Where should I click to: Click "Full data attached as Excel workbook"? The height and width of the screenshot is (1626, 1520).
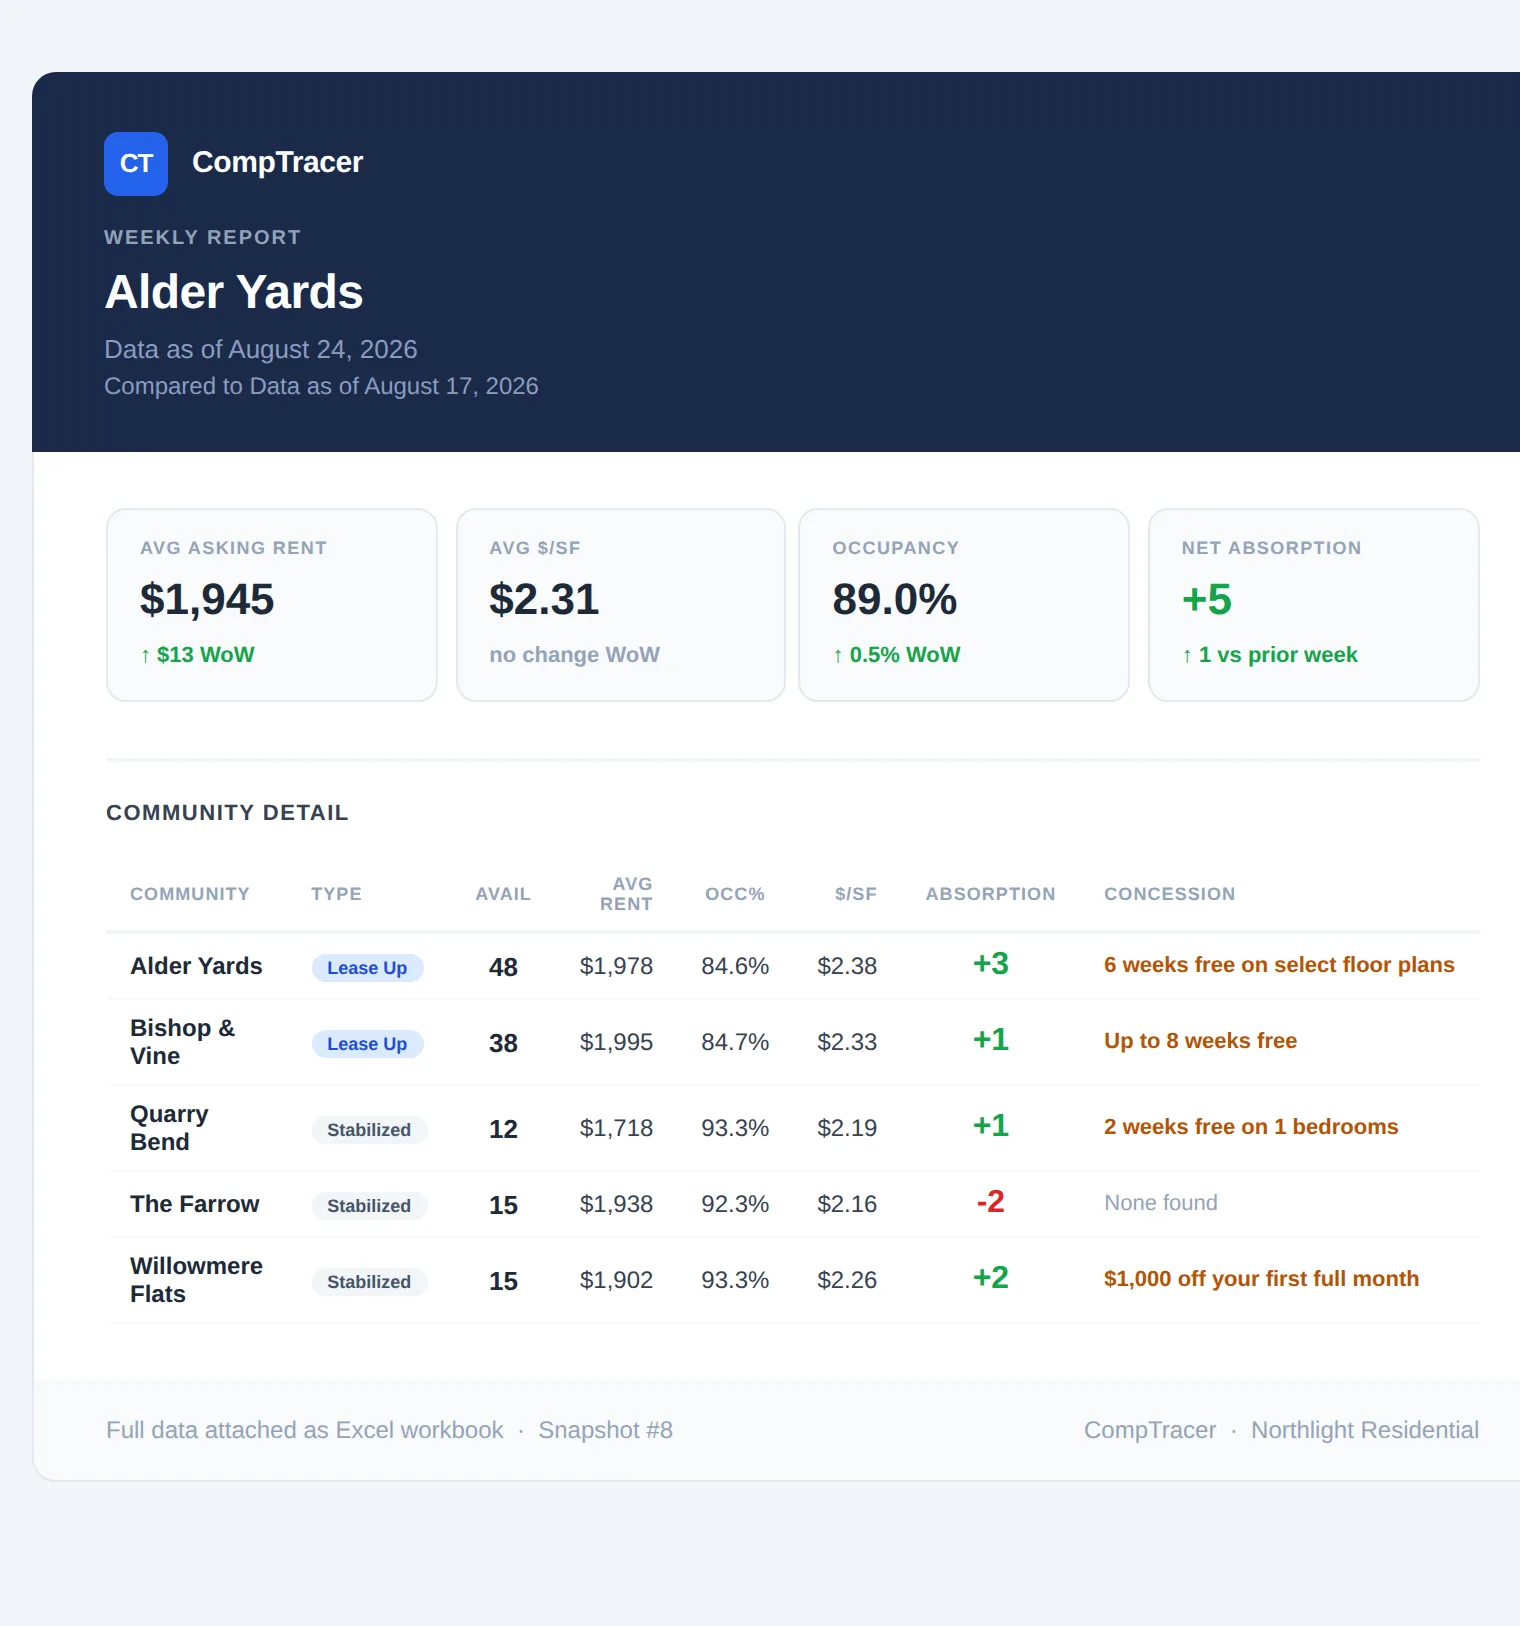(x=305, y=1430)
